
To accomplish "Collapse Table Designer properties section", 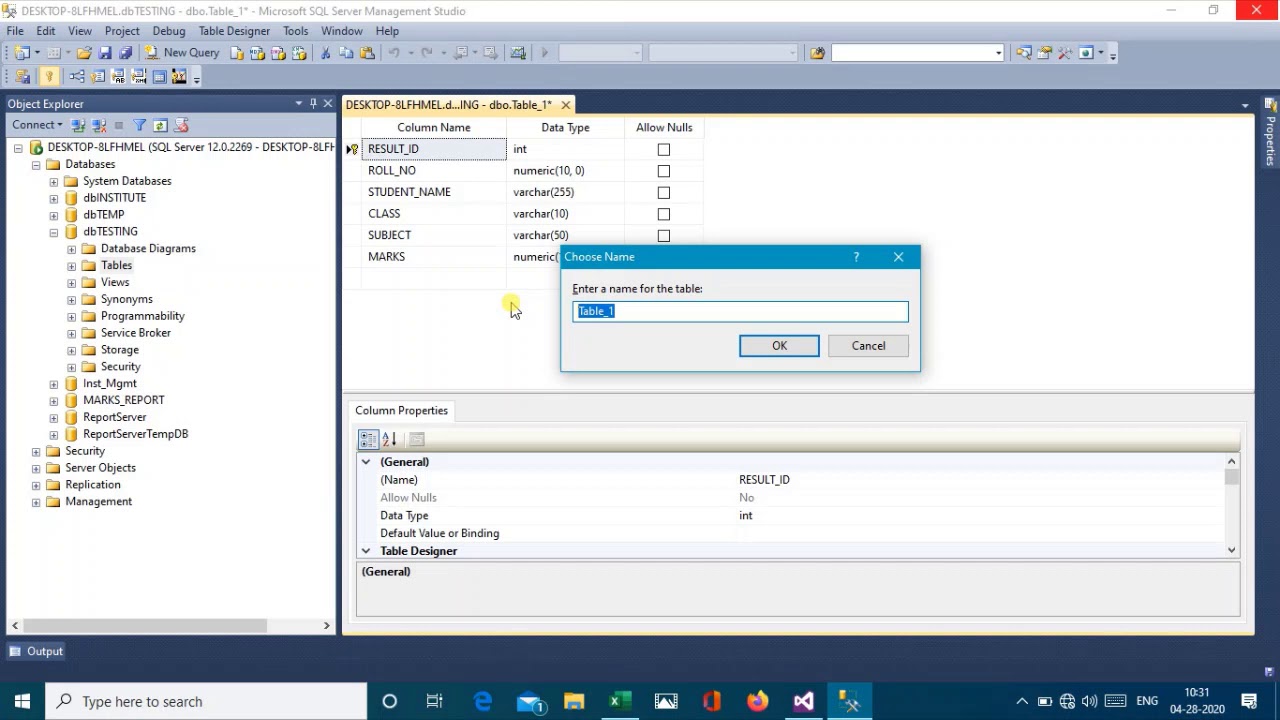I will point(366,551).
